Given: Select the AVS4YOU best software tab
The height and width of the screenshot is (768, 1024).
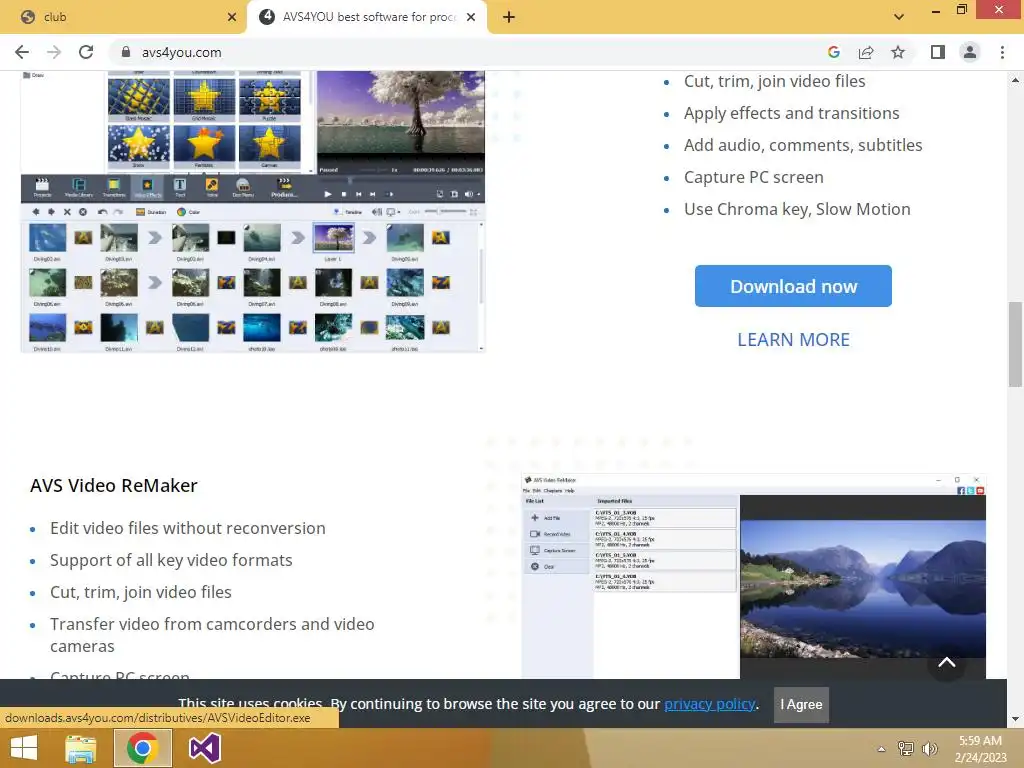Looking at the screenshot, I should point(367,17).
